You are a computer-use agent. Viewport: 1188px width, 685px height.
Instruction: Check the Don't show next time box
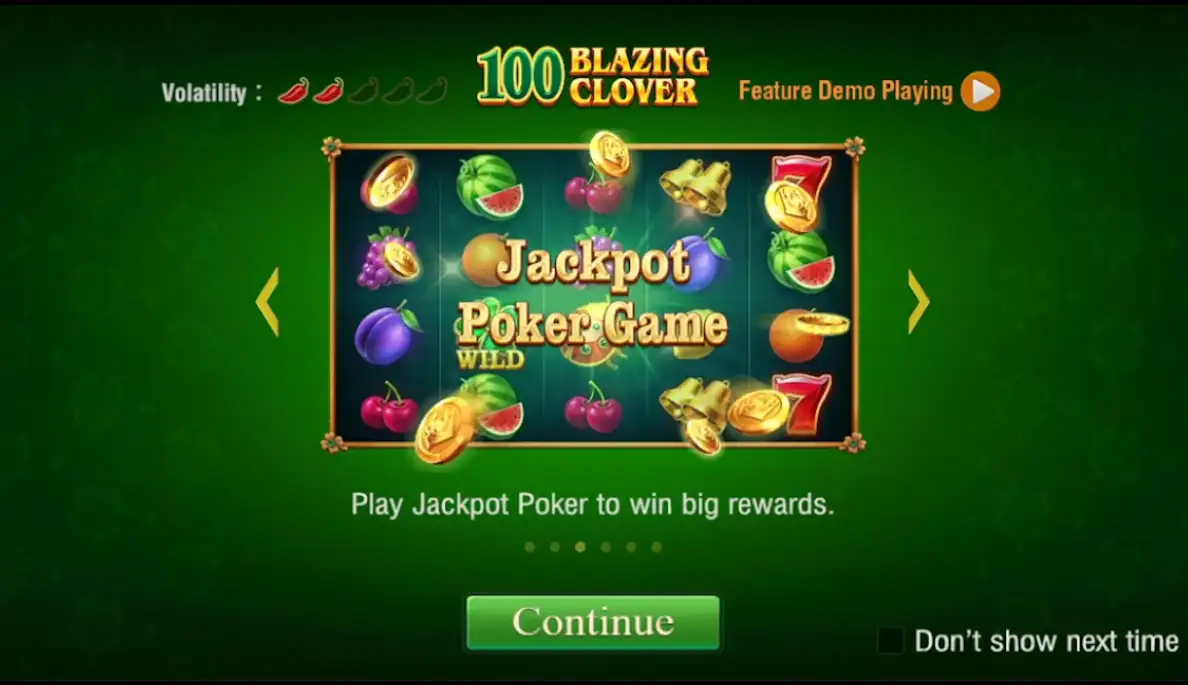tap(890, 640)
